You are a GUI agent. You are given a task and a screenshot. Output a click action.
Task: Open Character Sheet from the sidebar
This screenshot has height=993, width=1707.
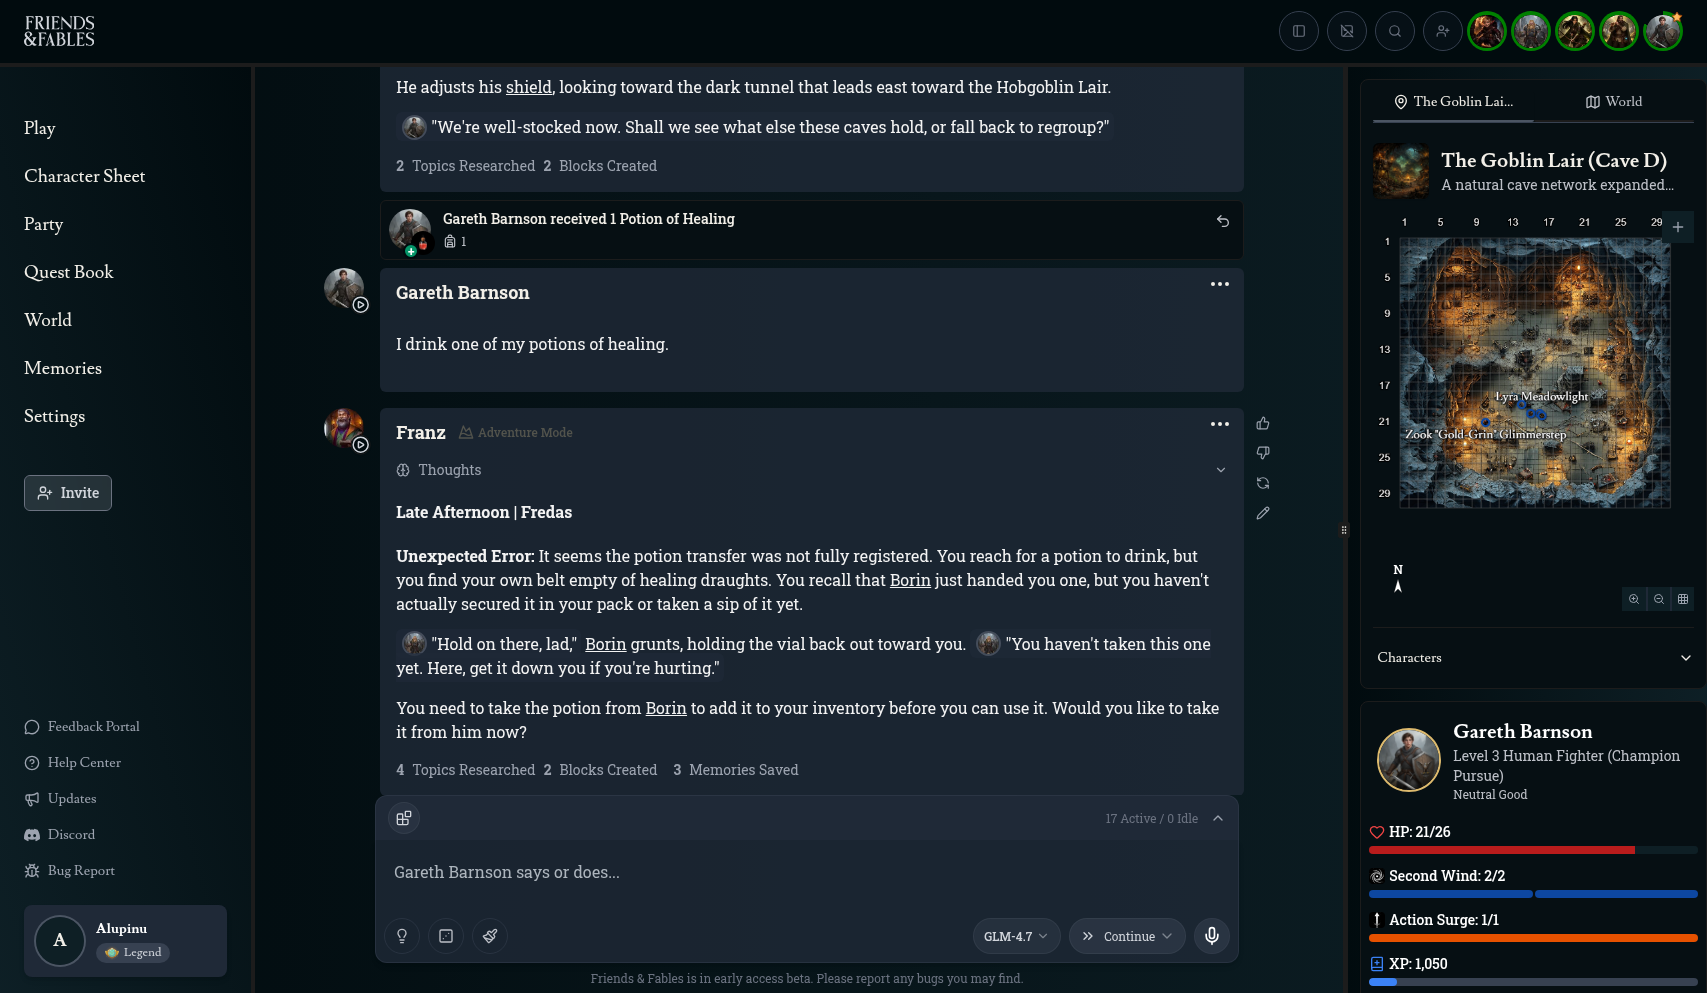[x=85, y=176]
